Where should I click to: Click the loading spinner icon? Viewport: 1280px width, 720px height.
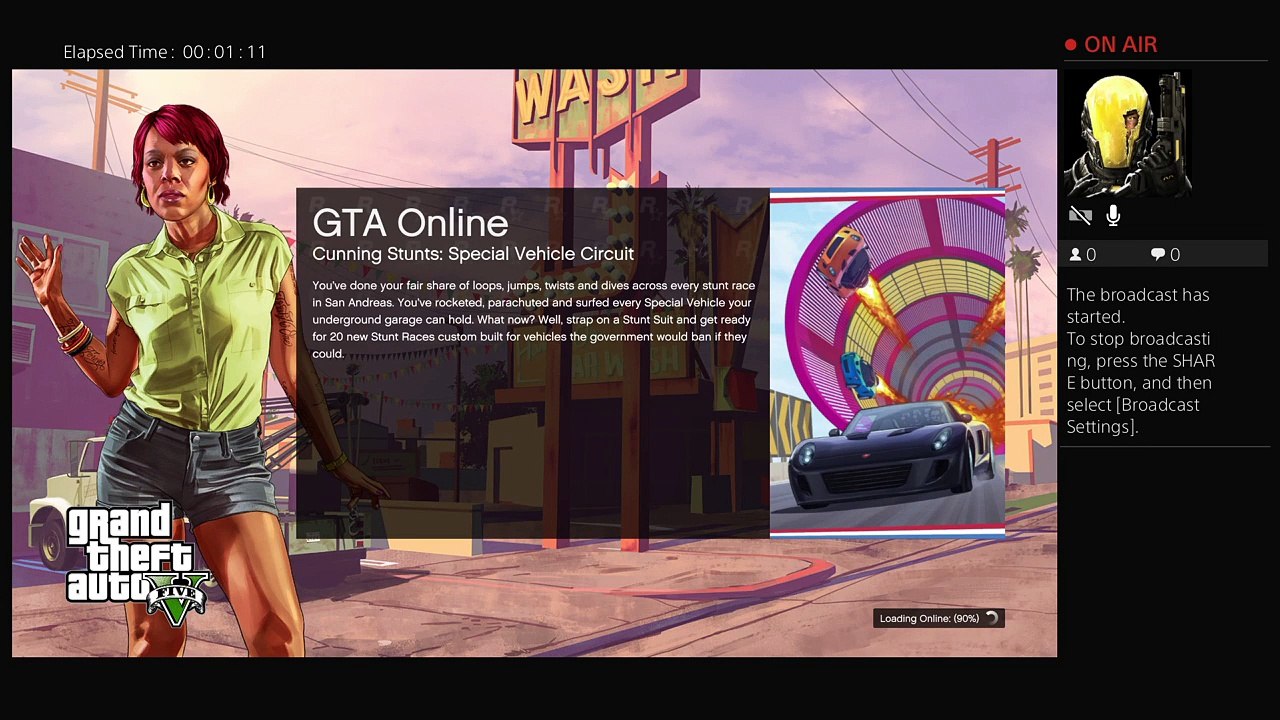coord(991,618)
